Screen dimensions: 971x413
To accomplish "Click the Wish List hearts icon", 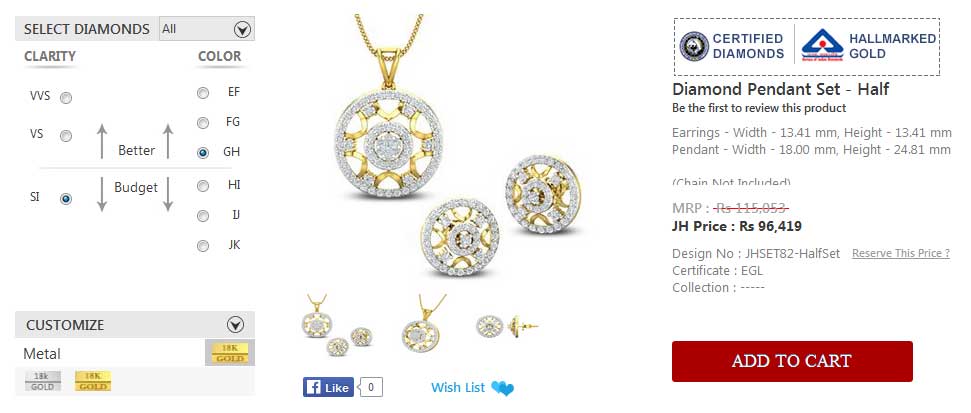I will [502, 388].
